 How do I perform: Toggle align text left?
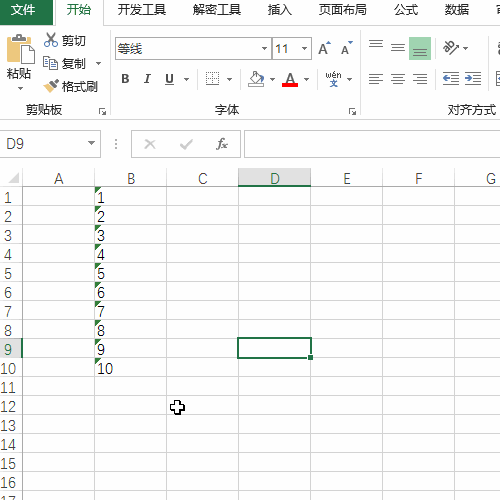pyautogui.click(x=376, y=79)
